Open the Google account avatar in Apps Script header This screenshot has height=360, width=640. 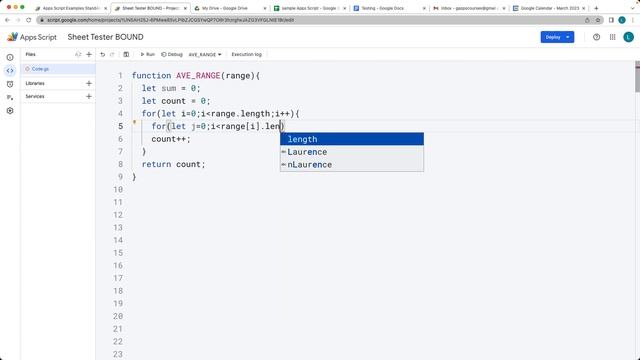(629, 37)
